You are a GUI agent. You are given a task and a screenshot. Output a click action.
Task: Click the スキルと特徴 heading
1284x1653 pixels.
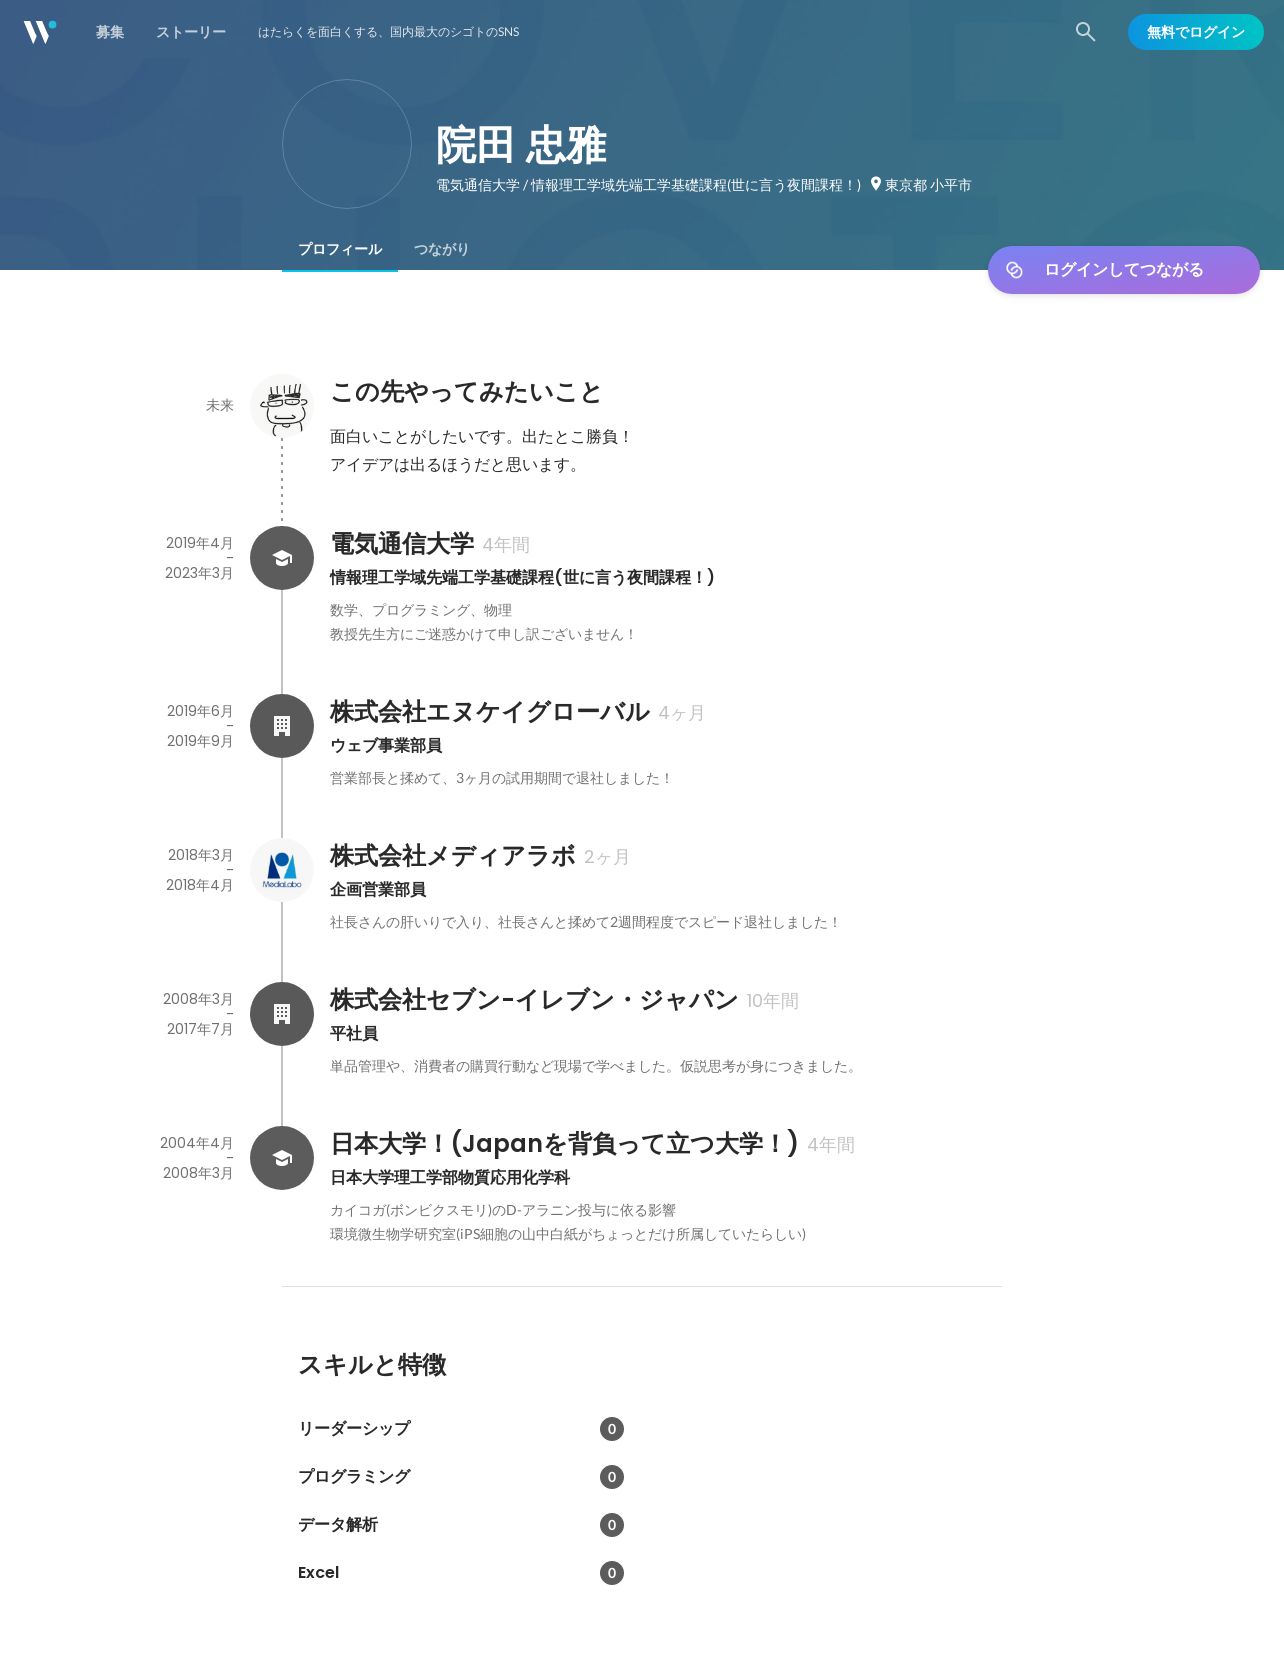click(x=372, y=1365)
